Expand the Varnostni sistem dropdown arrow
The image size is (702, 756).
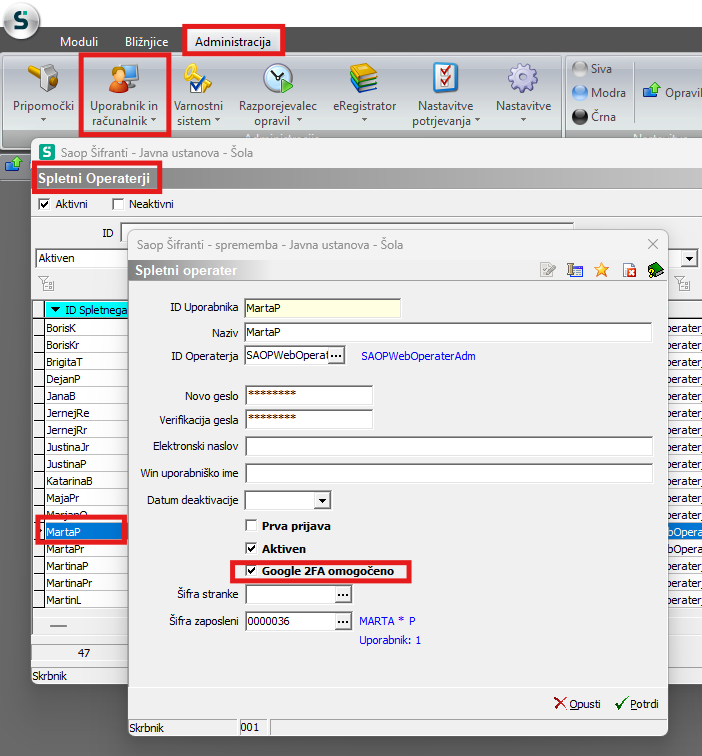(217, 120)
